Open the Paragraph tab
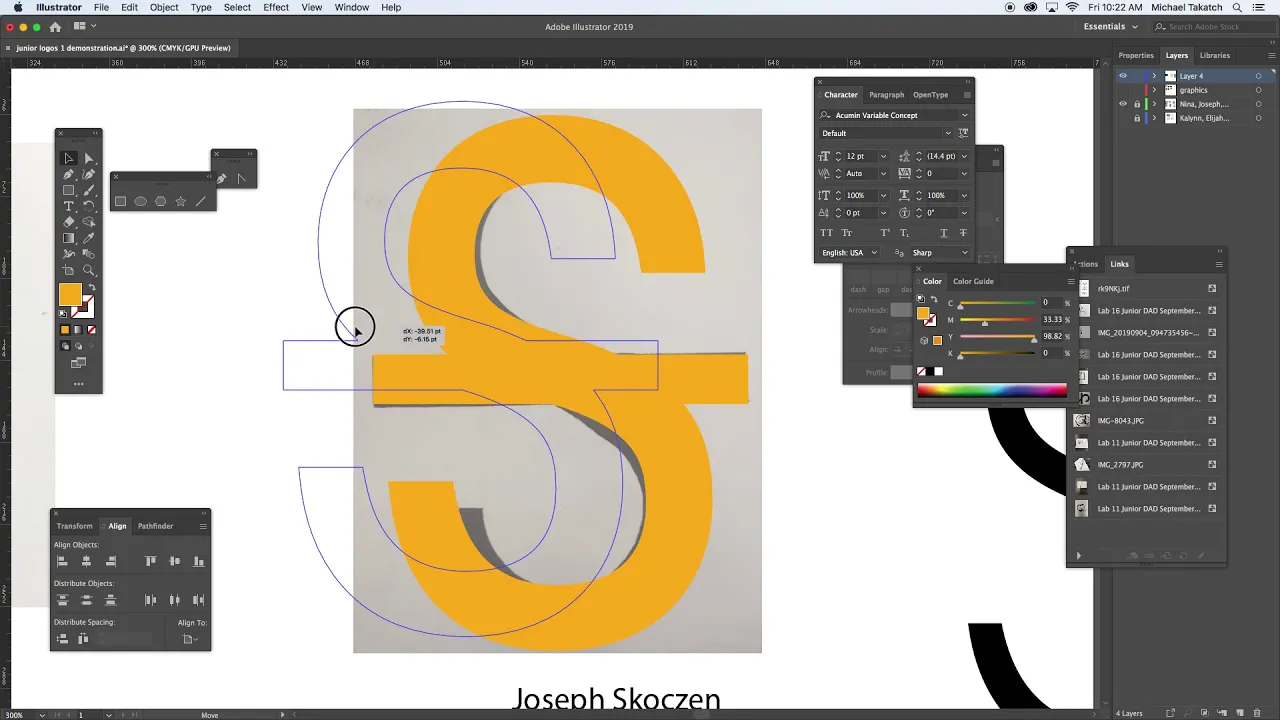This screenshot has height=720, width=1280. coord(886,95)
